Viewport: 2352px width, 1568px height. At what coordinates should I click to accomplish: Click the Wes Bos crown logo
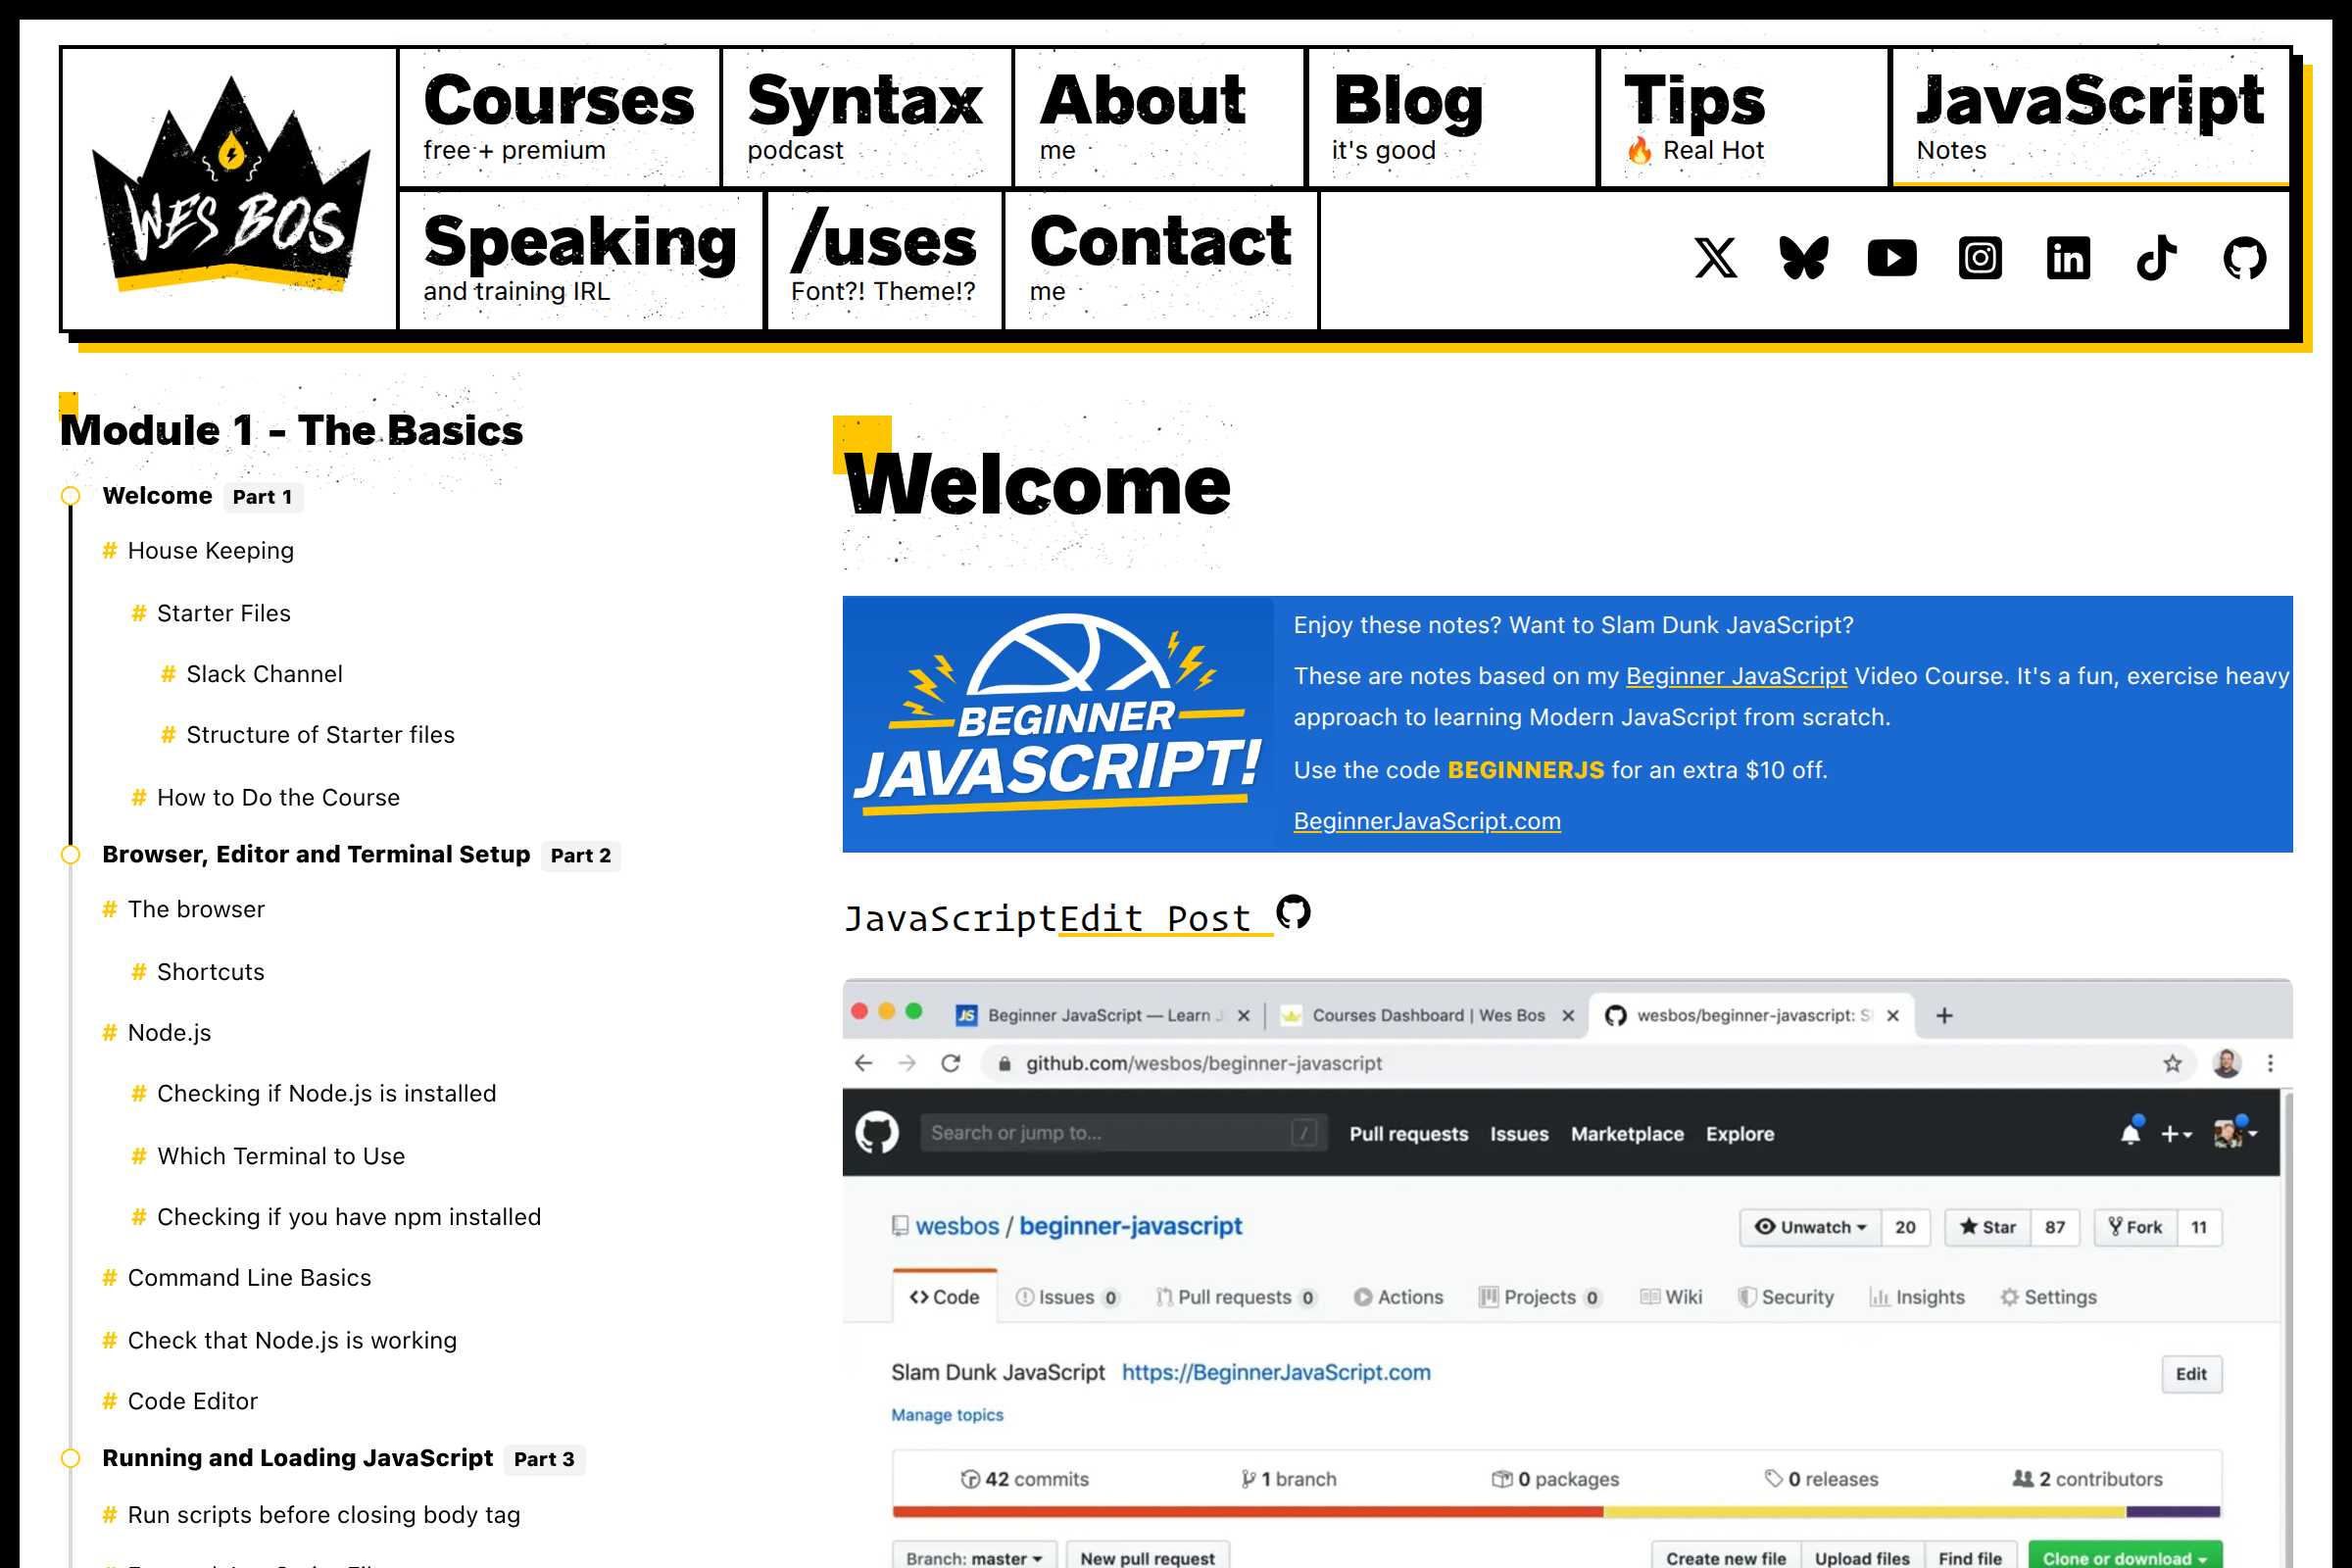(230, 187)
